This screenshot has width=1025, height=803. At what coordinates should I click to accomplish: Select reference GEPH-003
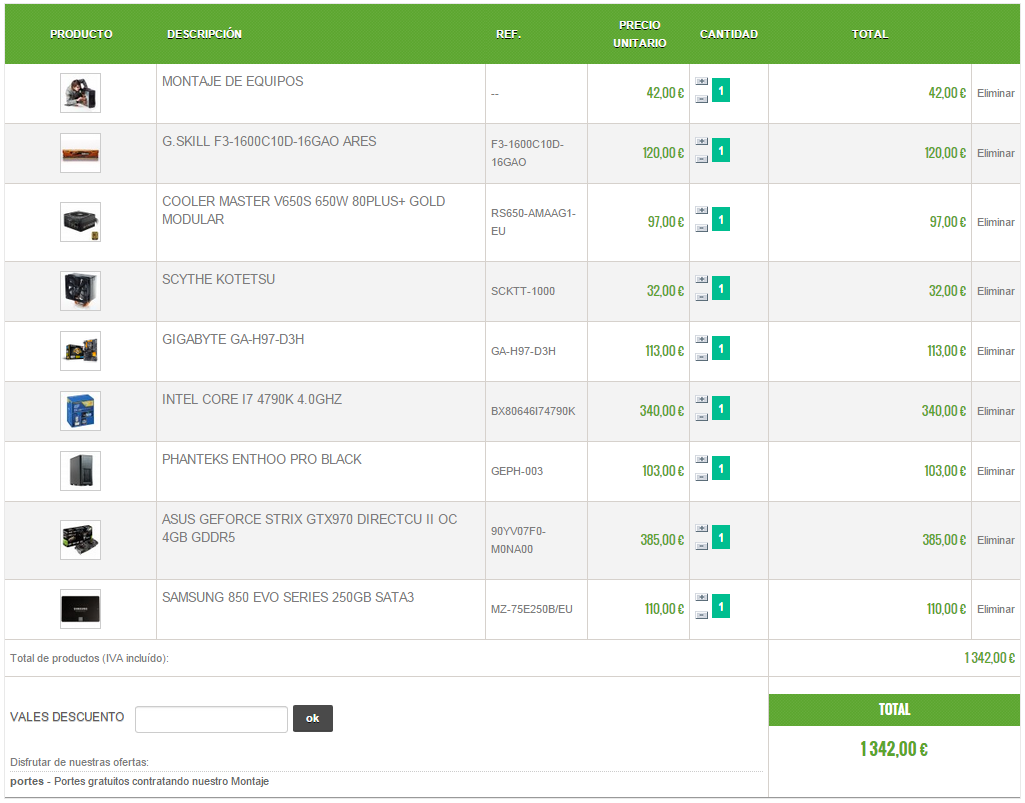[517, 471]
